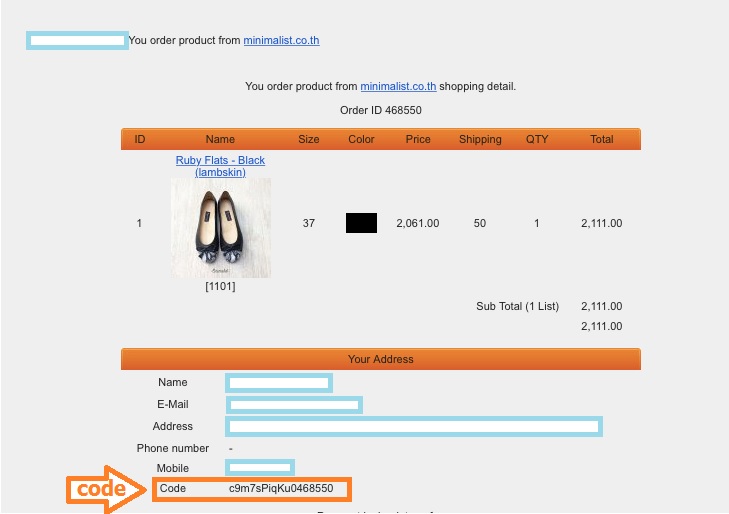
Task: Click the redacted Address field
Action: [414, 427]
